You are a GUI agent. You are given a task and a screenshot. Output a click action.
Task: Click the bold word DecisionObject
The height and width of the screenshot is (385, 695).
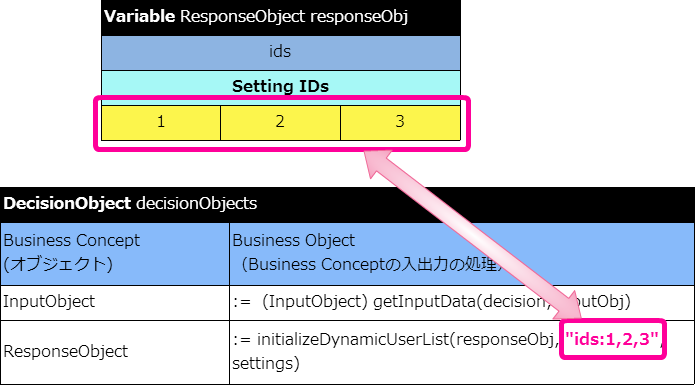(67, 203)
